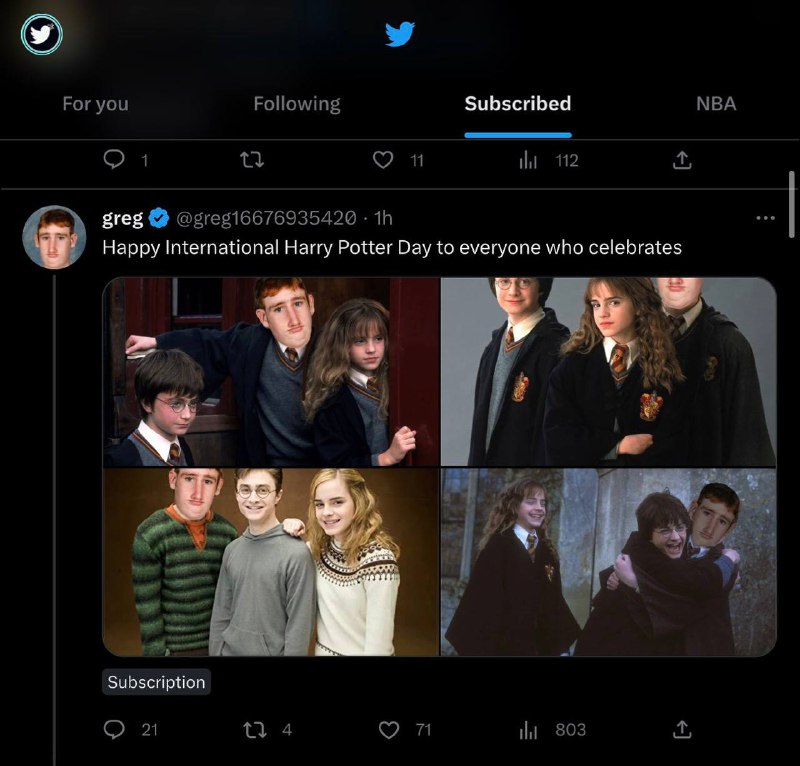The height and width of the screenshot is (766, 800).
Task: Open profile menu via bird avatar
Action: coord(42,34)
